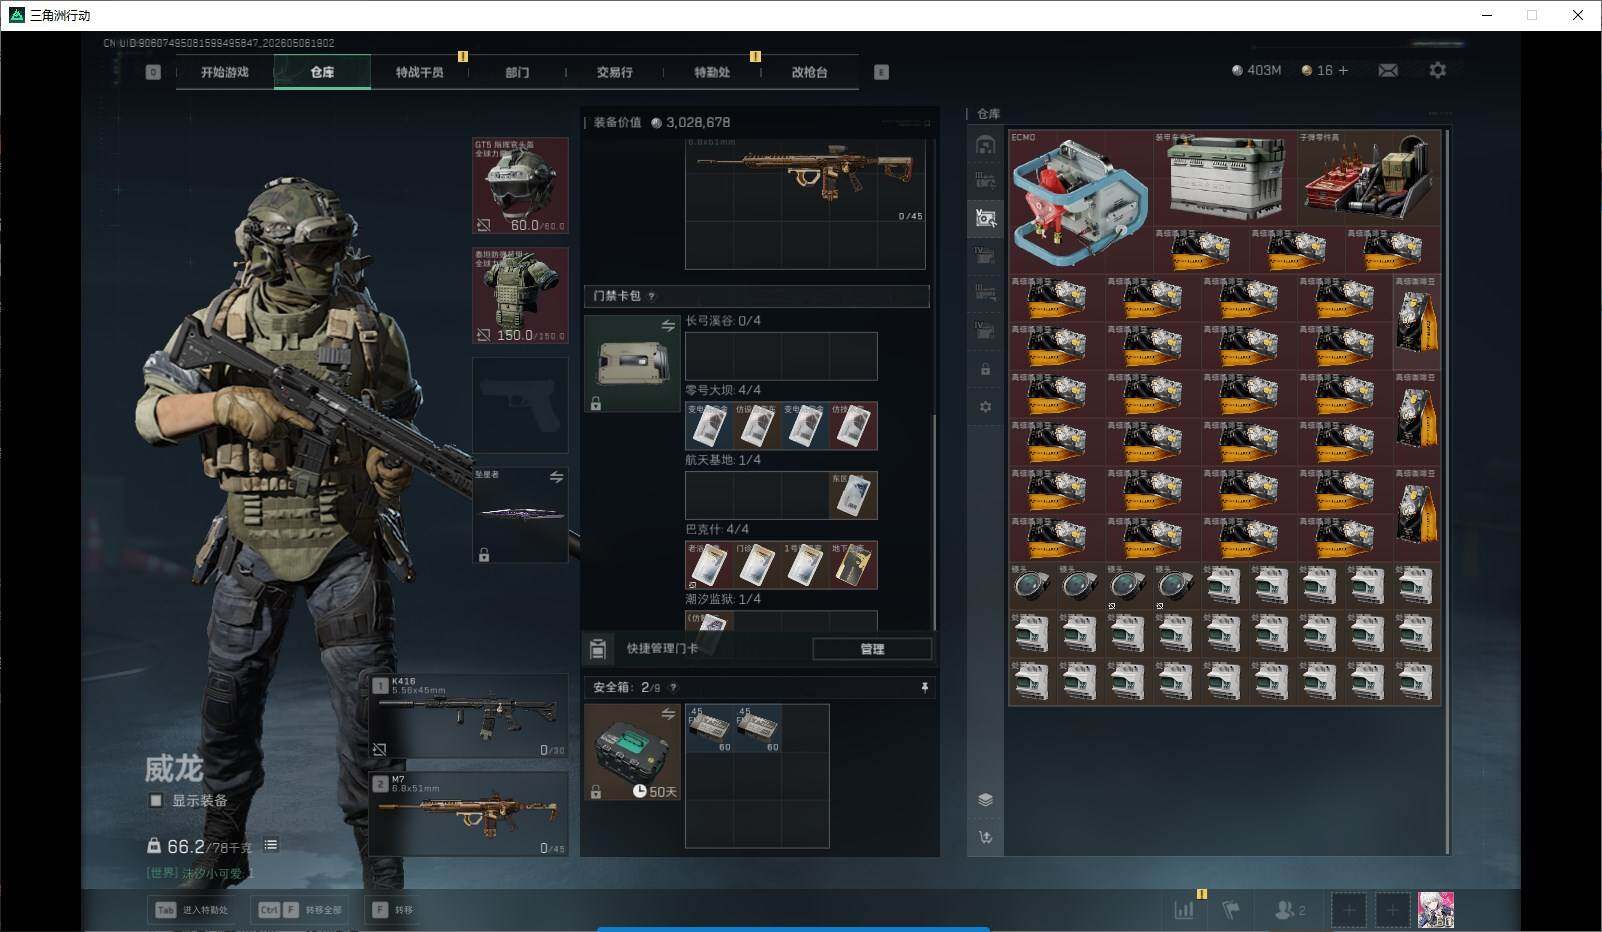Open the 改枪台 tab
1602x932 pixels.
click(x=809, y=72)
